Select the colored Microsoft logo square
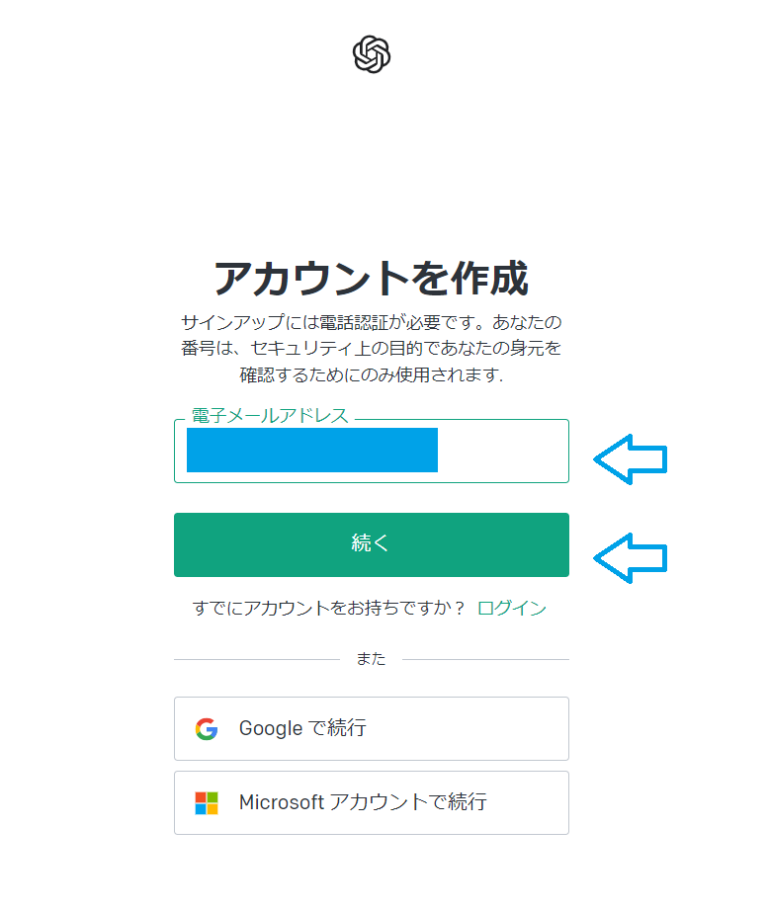The height and width of the screenshot is (910, 768). [207, 802]
